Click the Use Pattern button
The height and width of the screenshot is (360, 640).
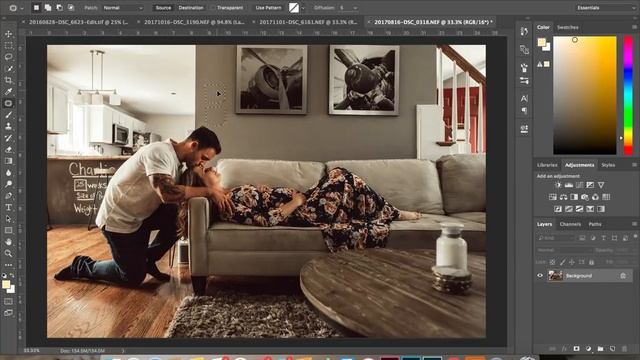point(268,8)
